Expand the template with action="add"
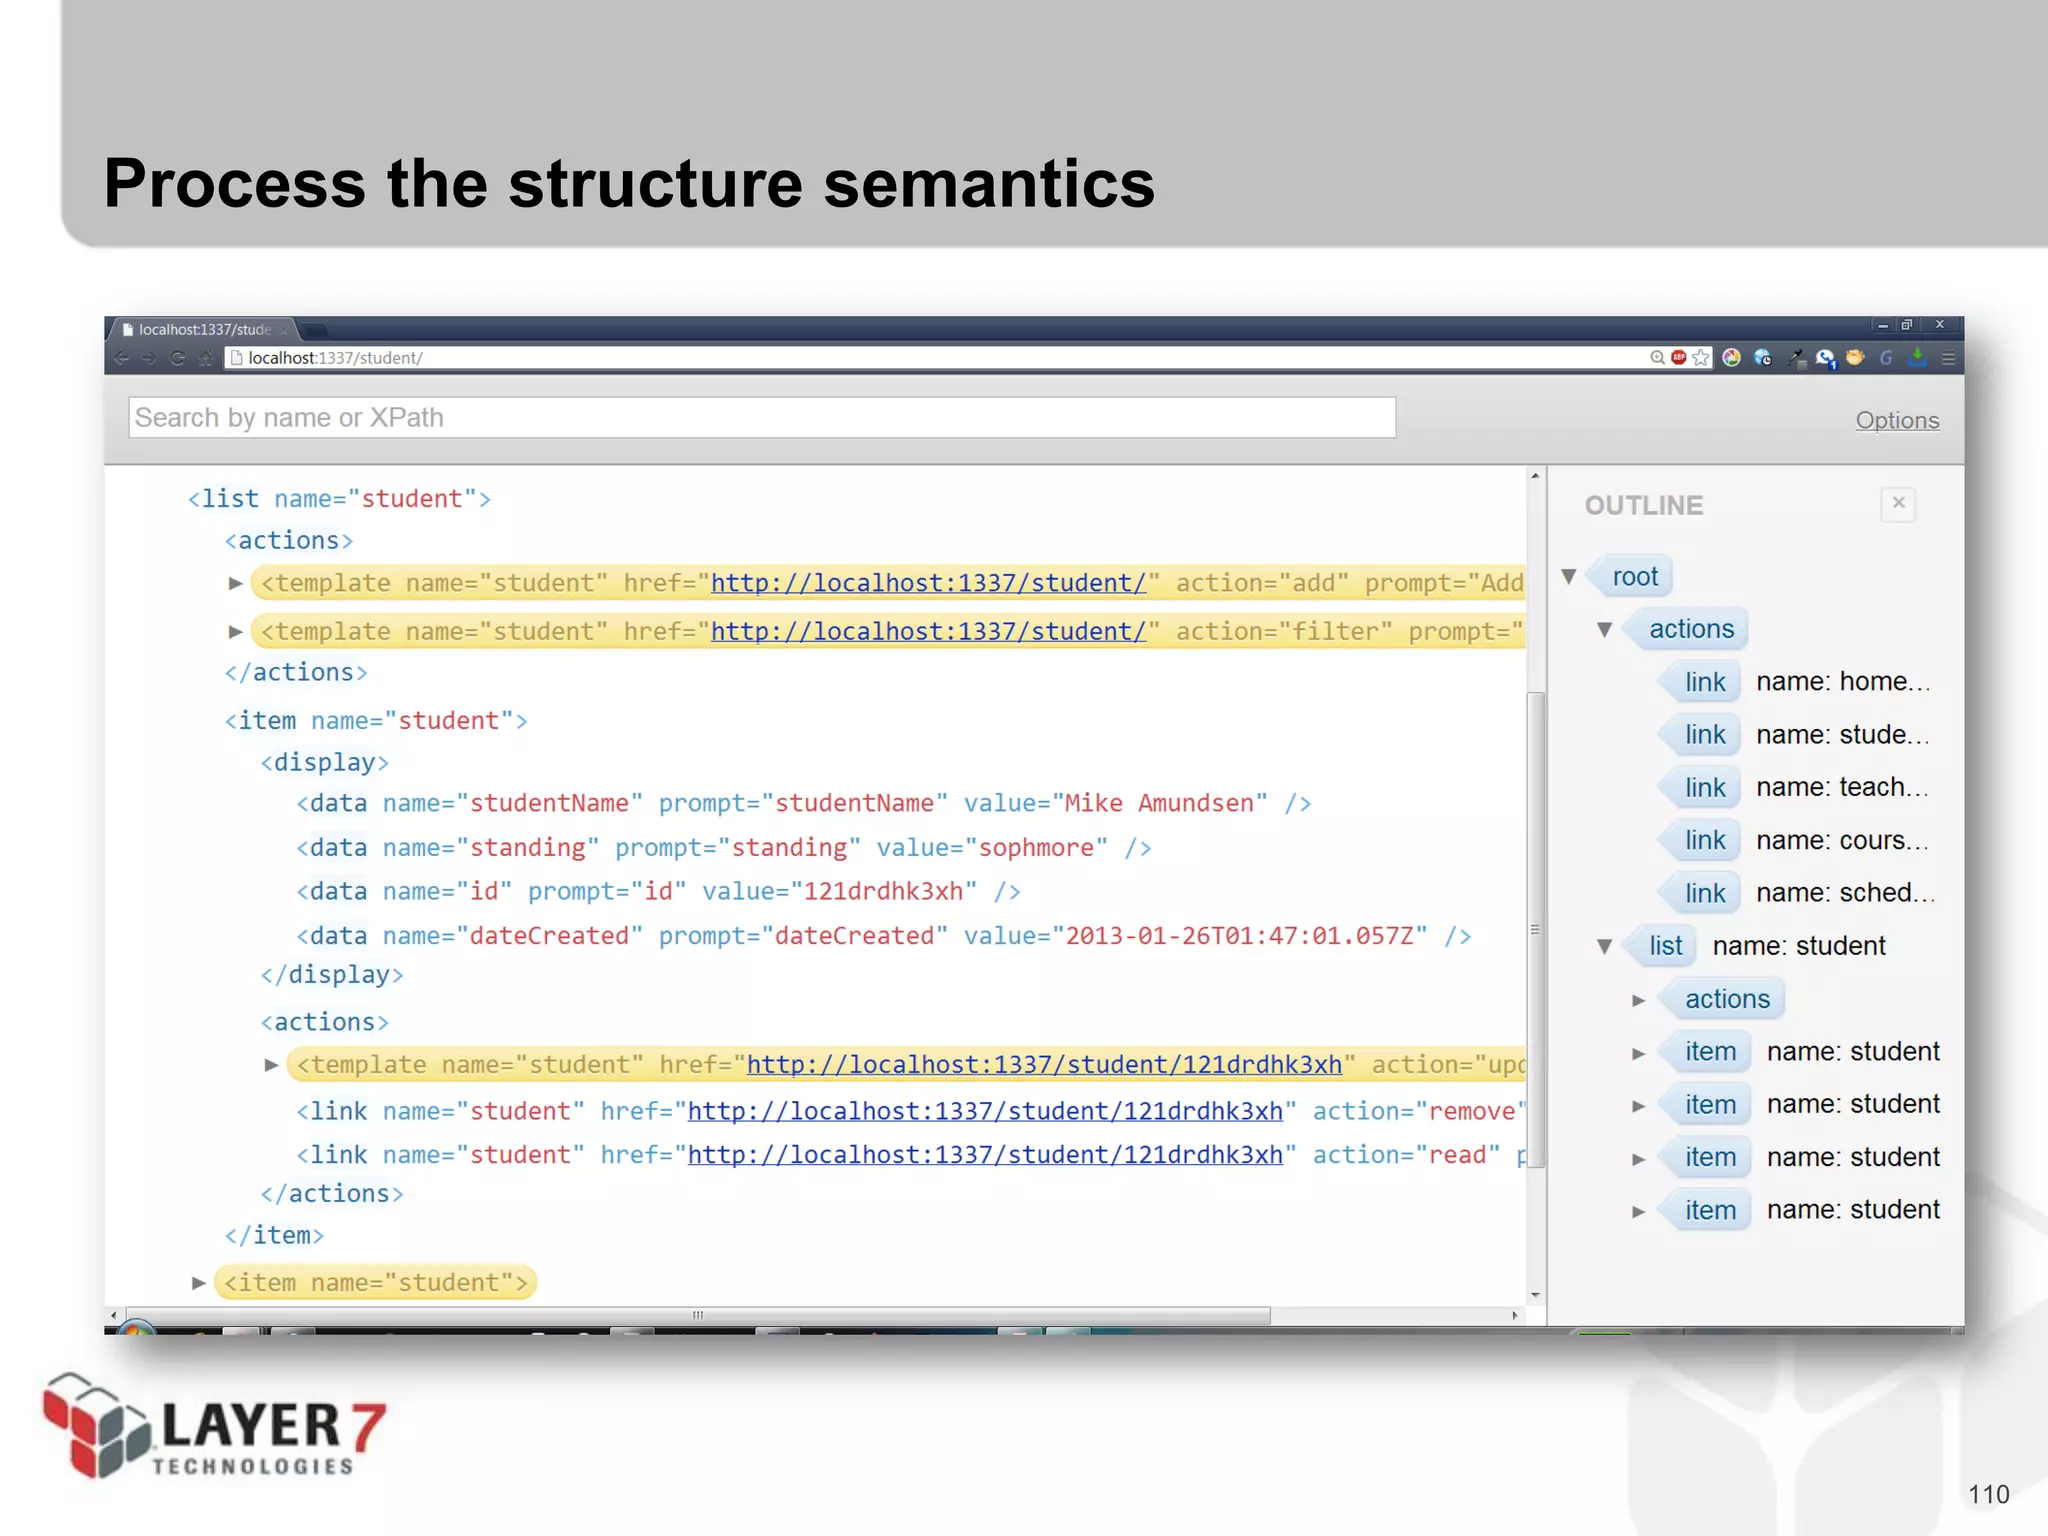The width and height of the screenshot is (2048, 1536). (235, 583)
